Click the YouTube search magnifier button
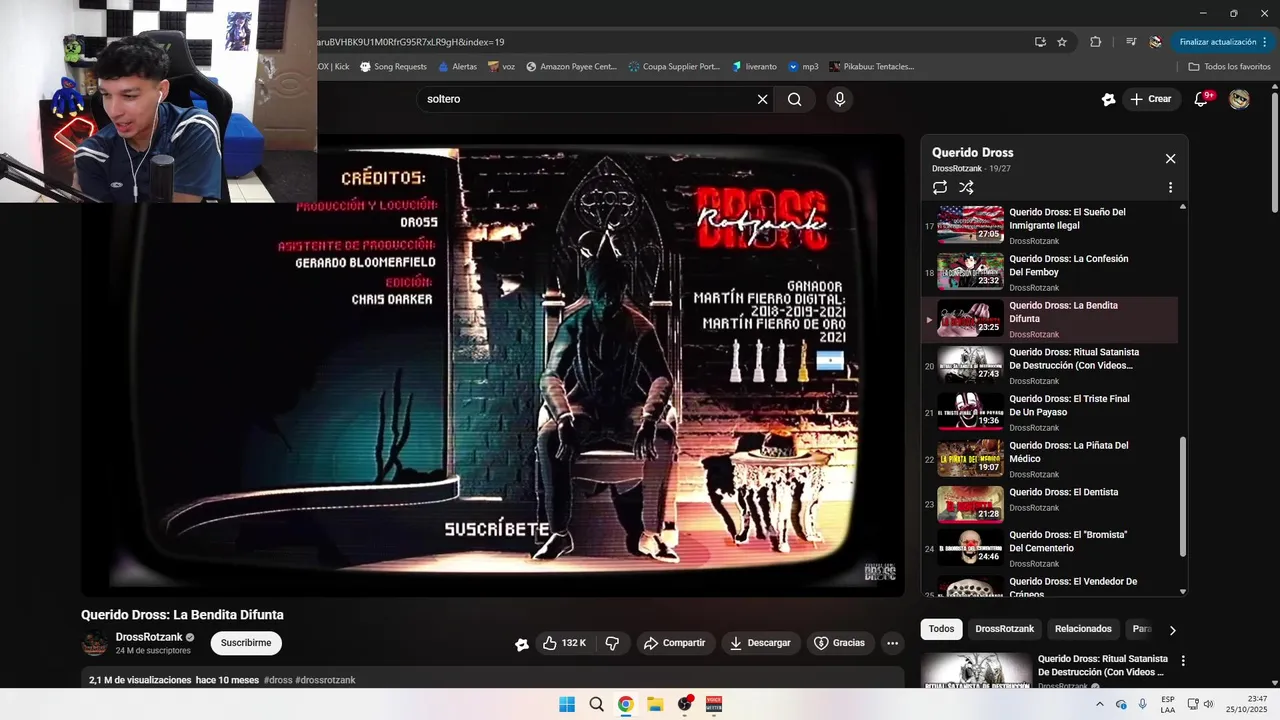Image resolution: width=1280 pixels, height=720 pixels. [x=794, y=99]
